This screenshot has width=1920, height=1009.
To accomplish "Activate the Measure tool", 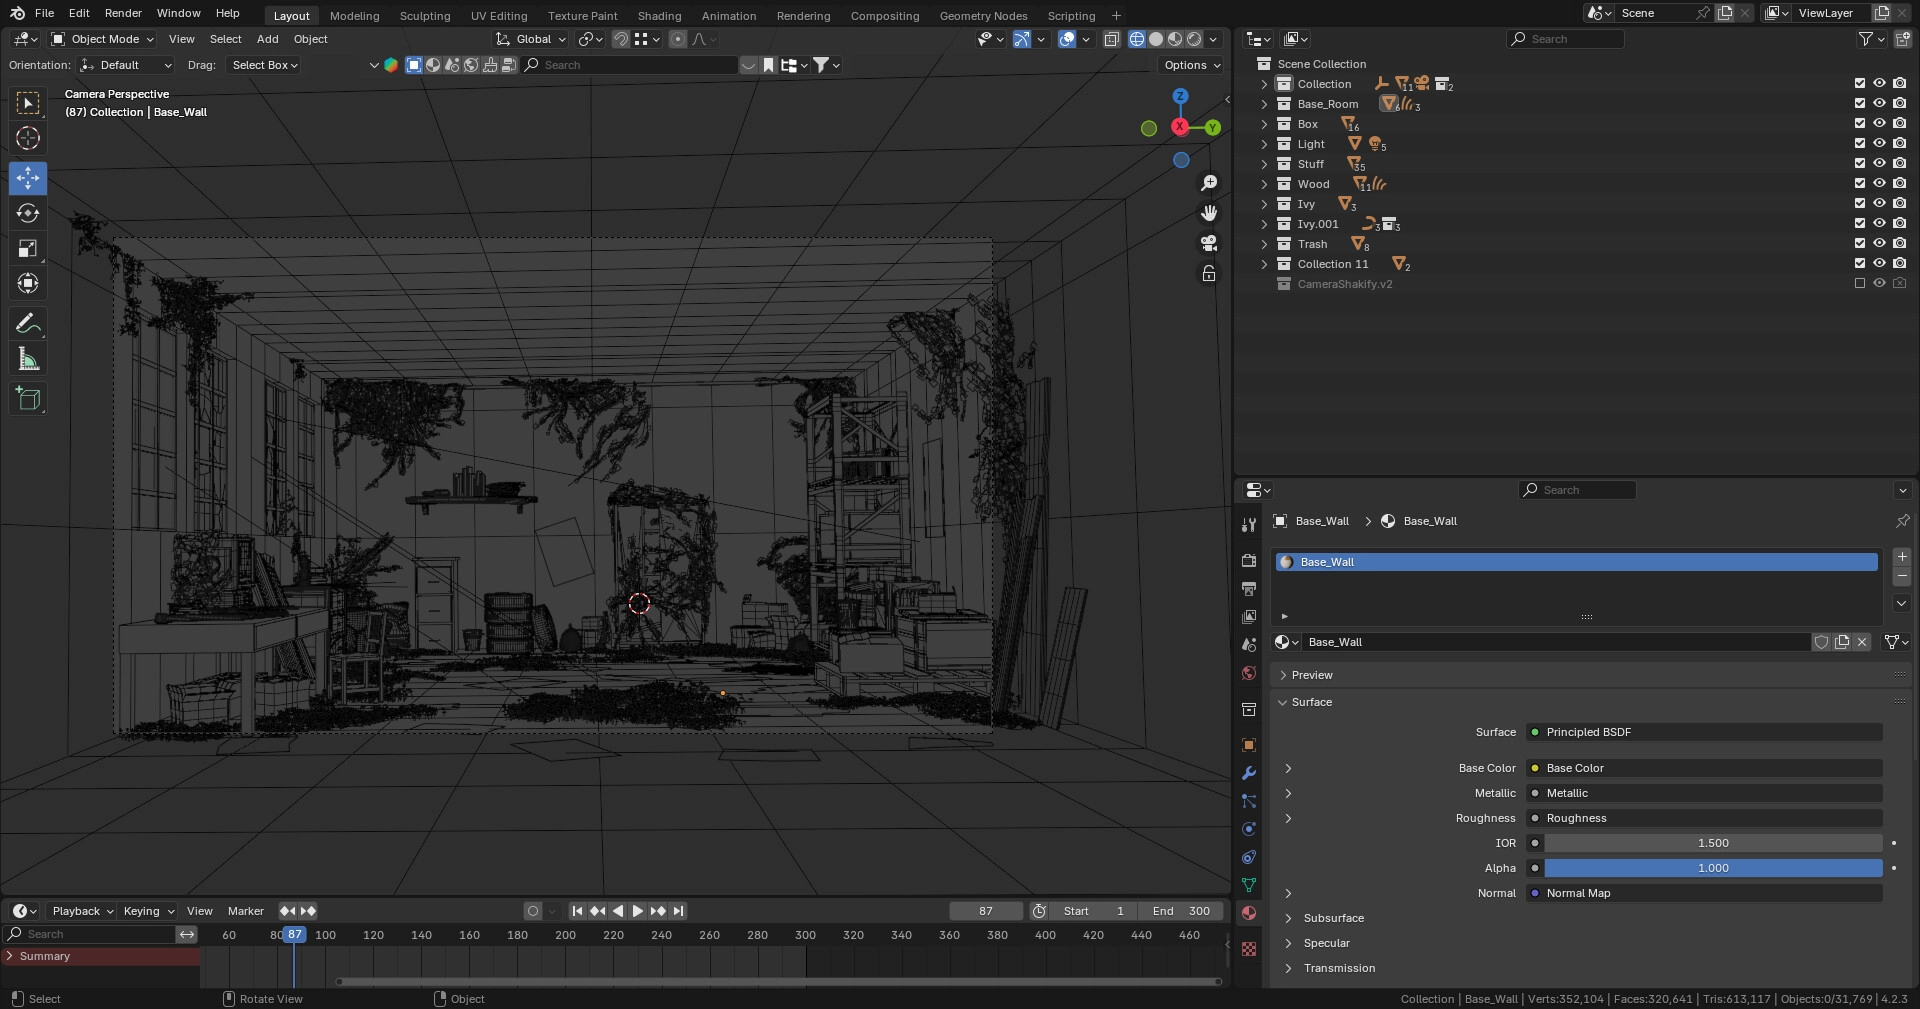I will (28, 359).
